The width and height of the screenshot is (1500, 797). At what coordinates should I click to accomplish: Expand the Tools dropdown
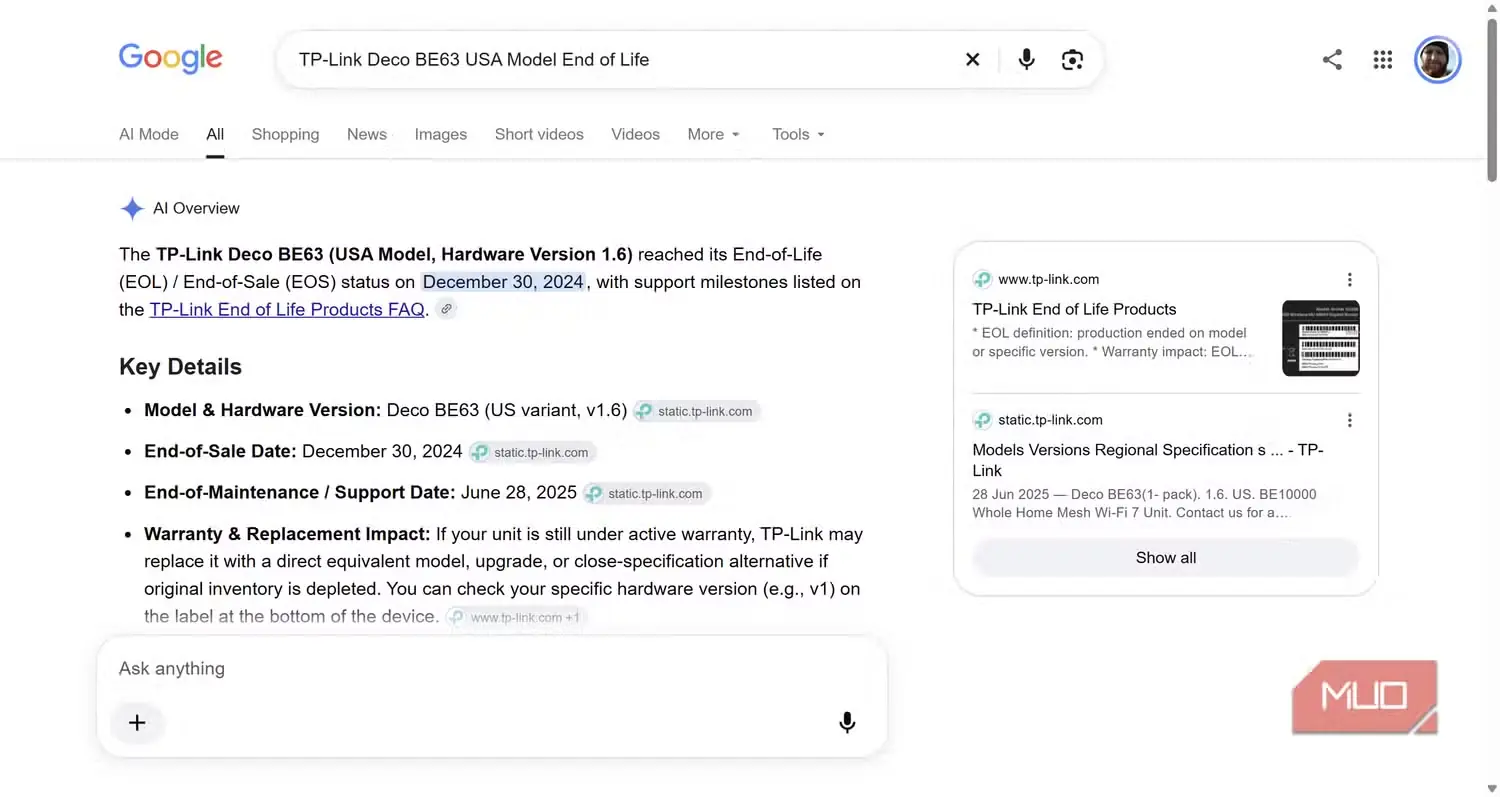click(799, 134)
